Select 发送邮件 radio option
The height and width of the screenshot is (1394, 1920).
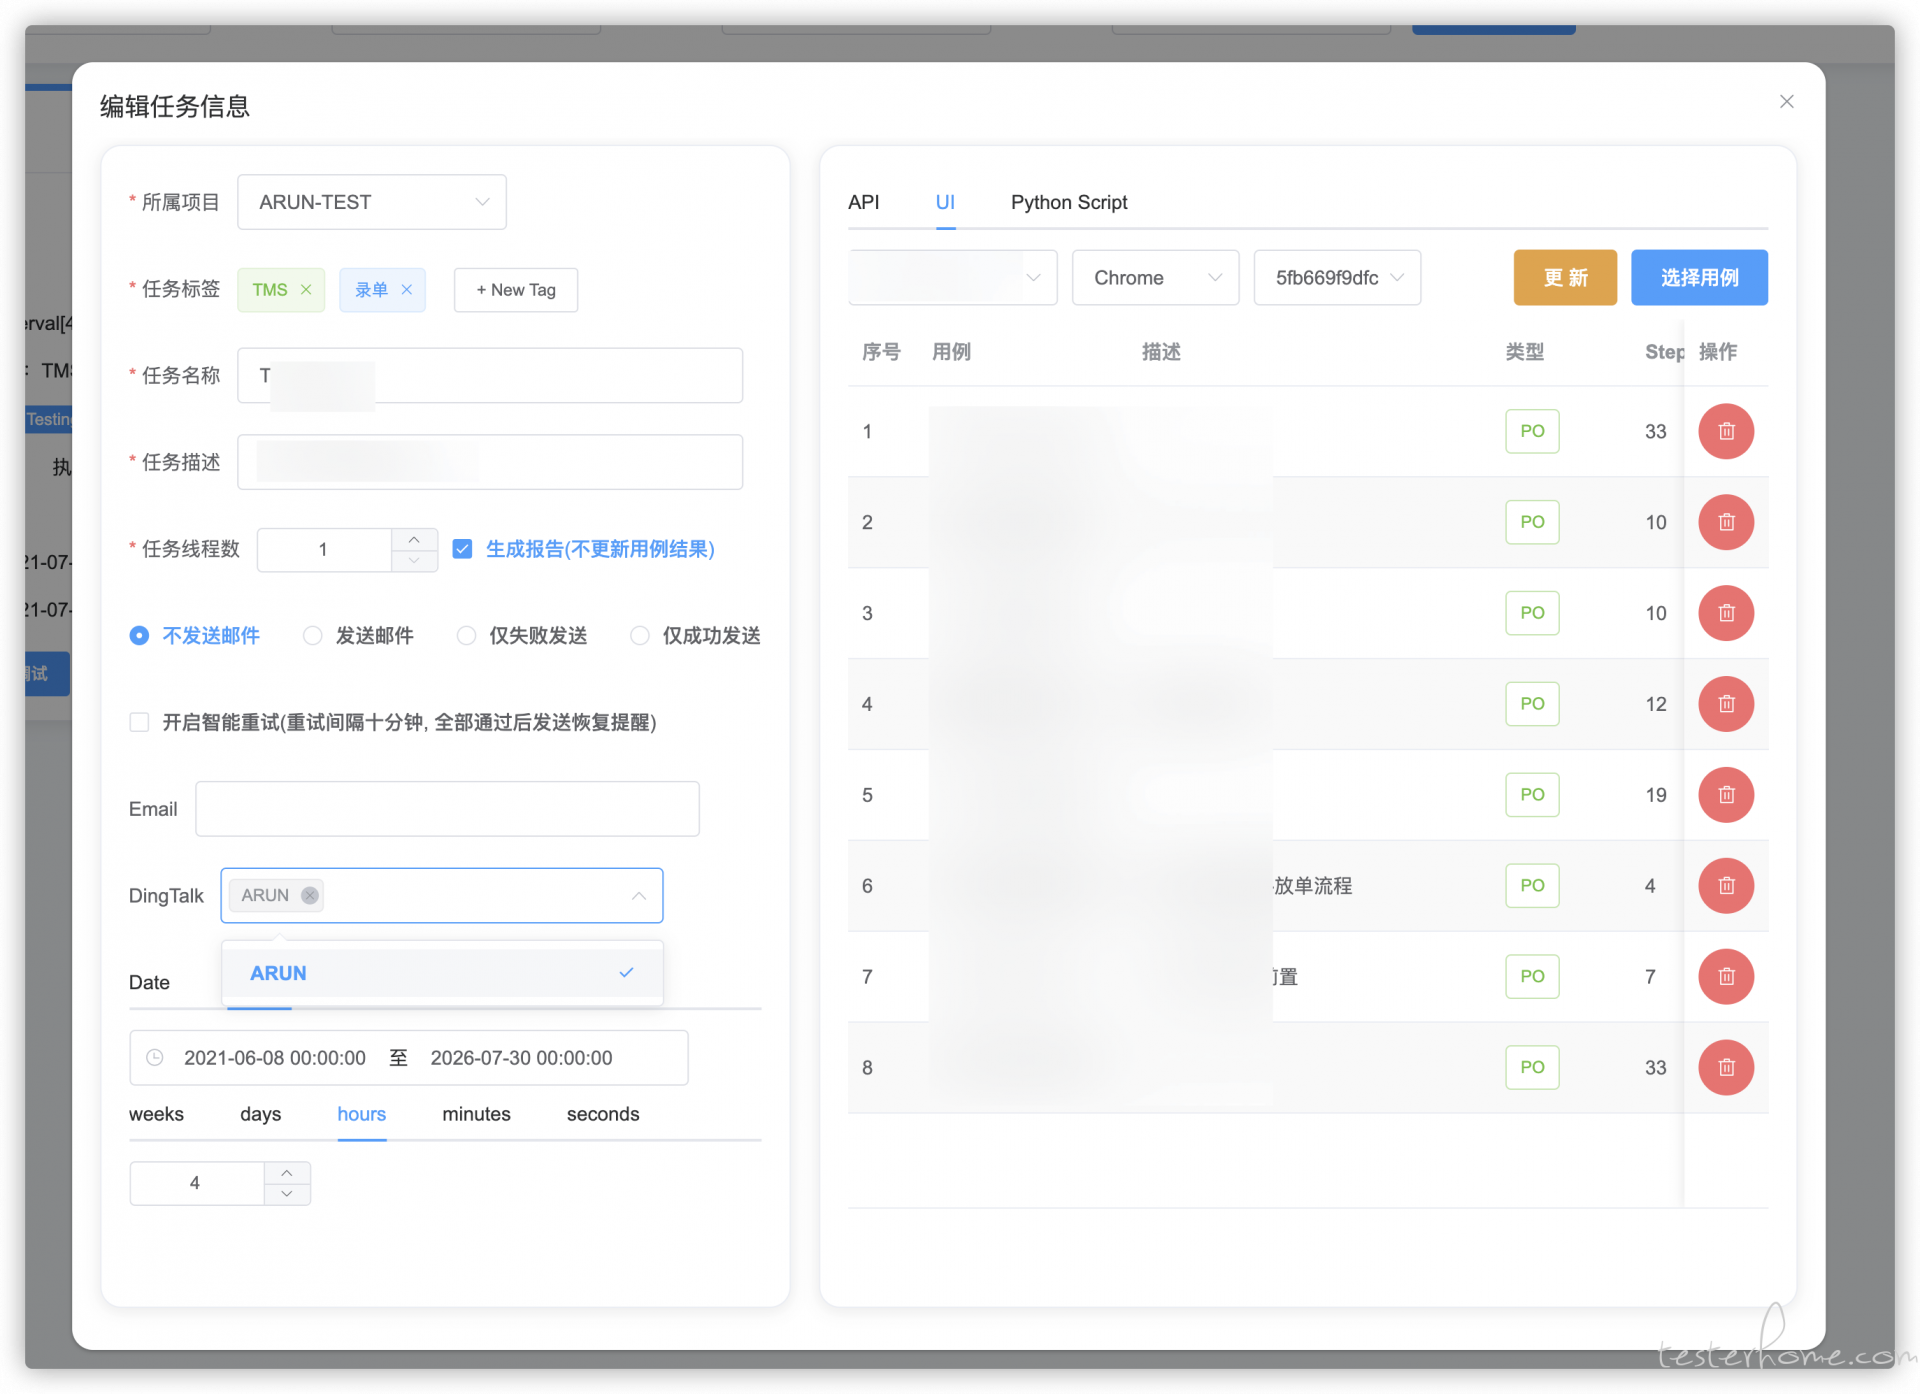[313, 636]
